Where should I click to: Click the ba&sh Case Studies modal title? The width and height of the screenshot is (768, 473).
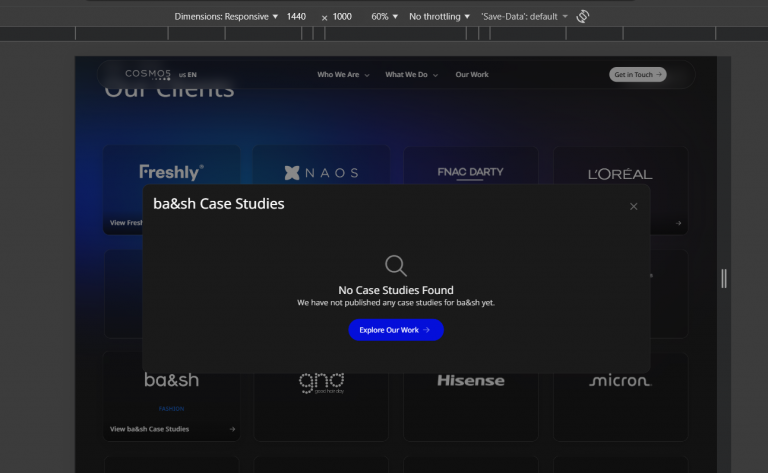tap(218, 204)
